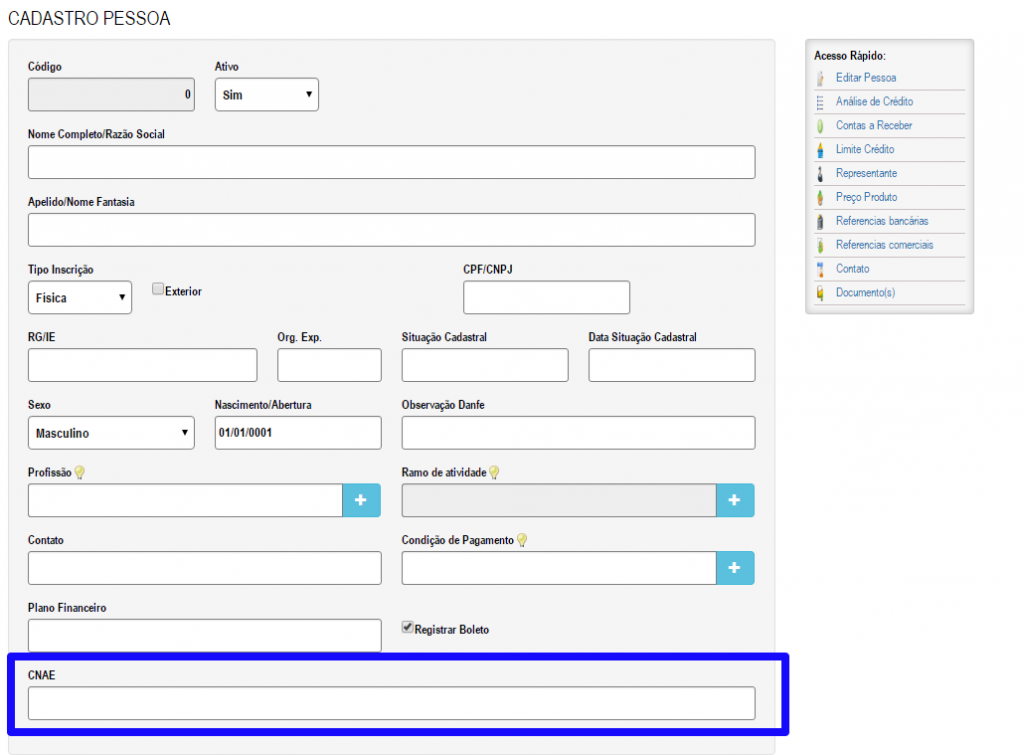Open Análise de Crédito from quick access
This screenshot has height=755, width=1024.
874,102
